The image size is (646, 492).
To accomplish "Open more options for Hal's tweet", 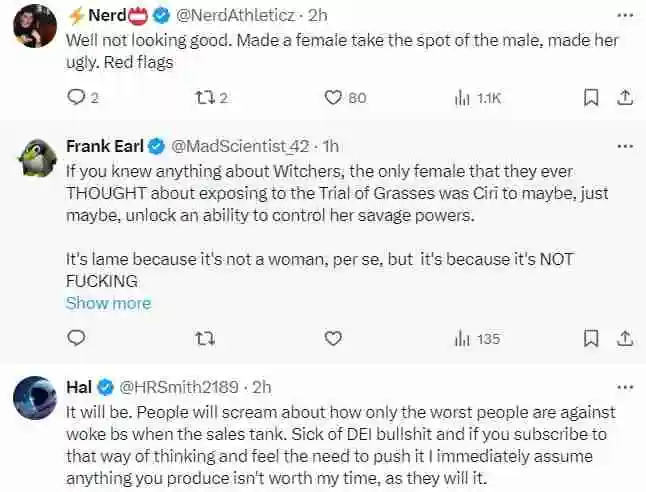I will (x=625, y=387).
